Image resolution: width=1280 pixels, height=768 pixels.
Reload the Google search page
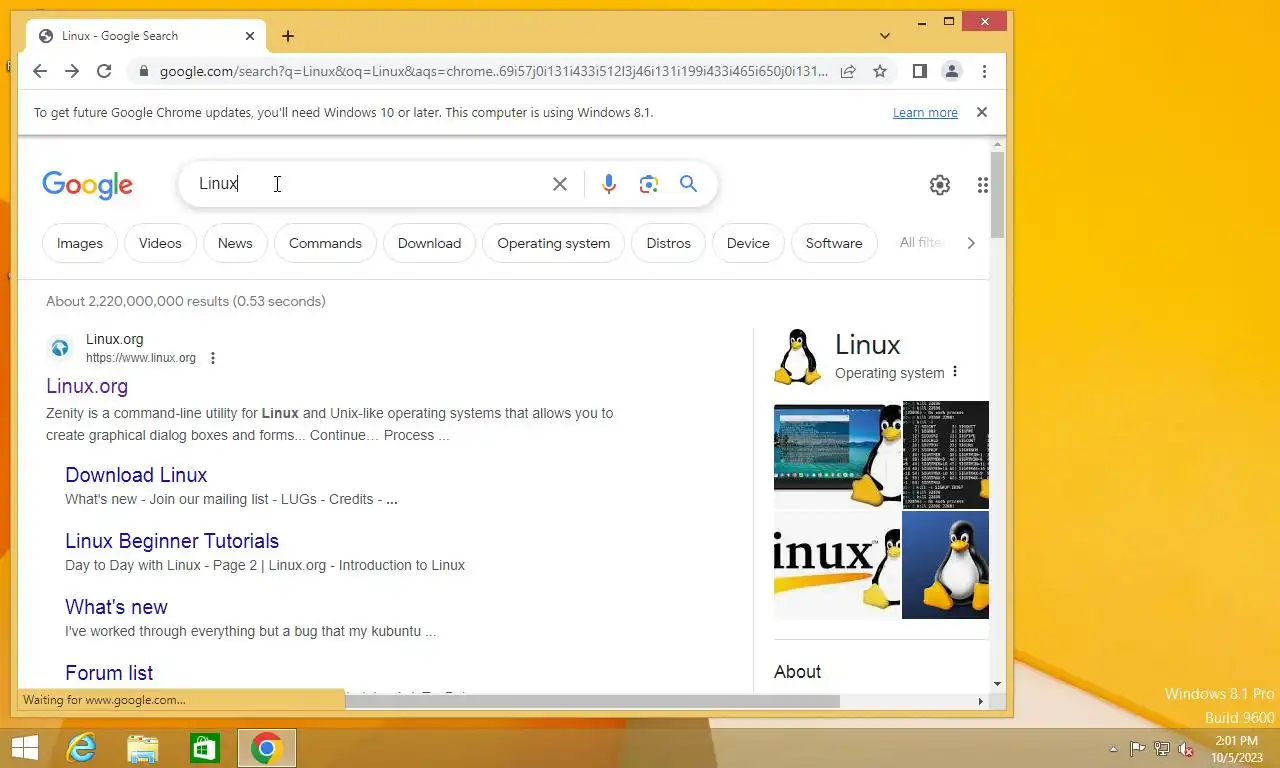click(x=104, y=71)
